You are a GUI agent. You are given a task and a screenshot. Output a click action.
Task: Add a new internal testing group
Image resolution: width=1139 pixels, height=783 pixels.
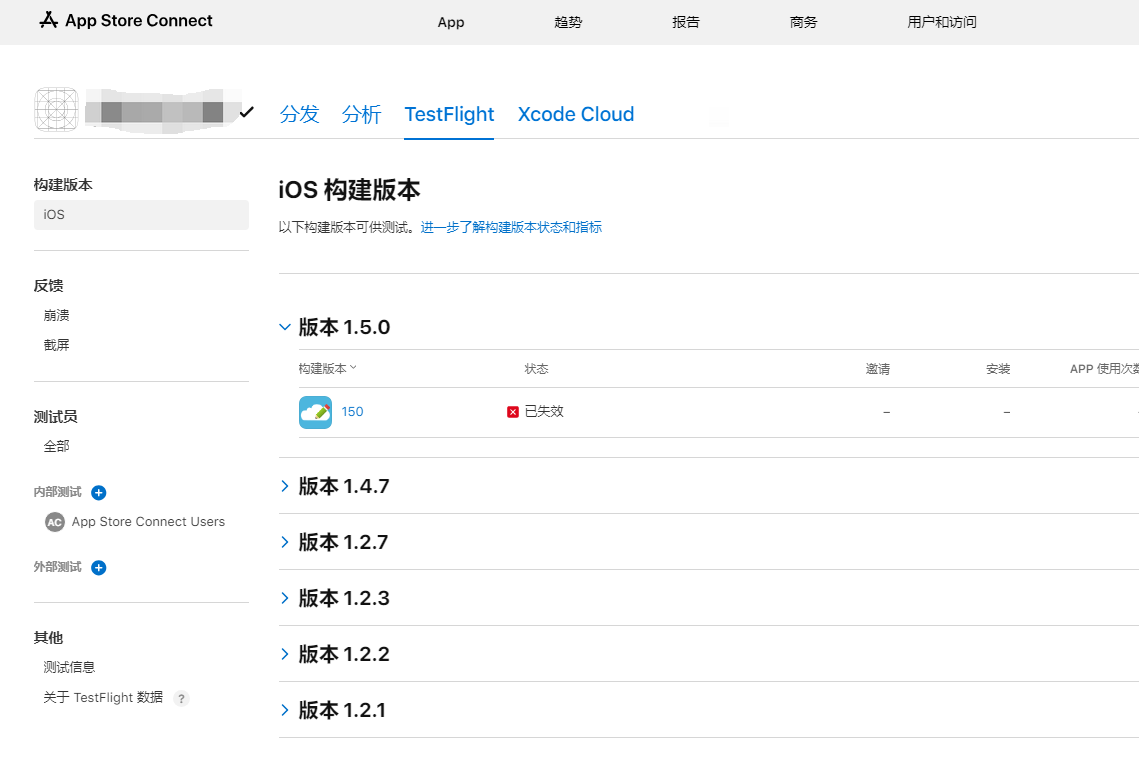point(99,492)
